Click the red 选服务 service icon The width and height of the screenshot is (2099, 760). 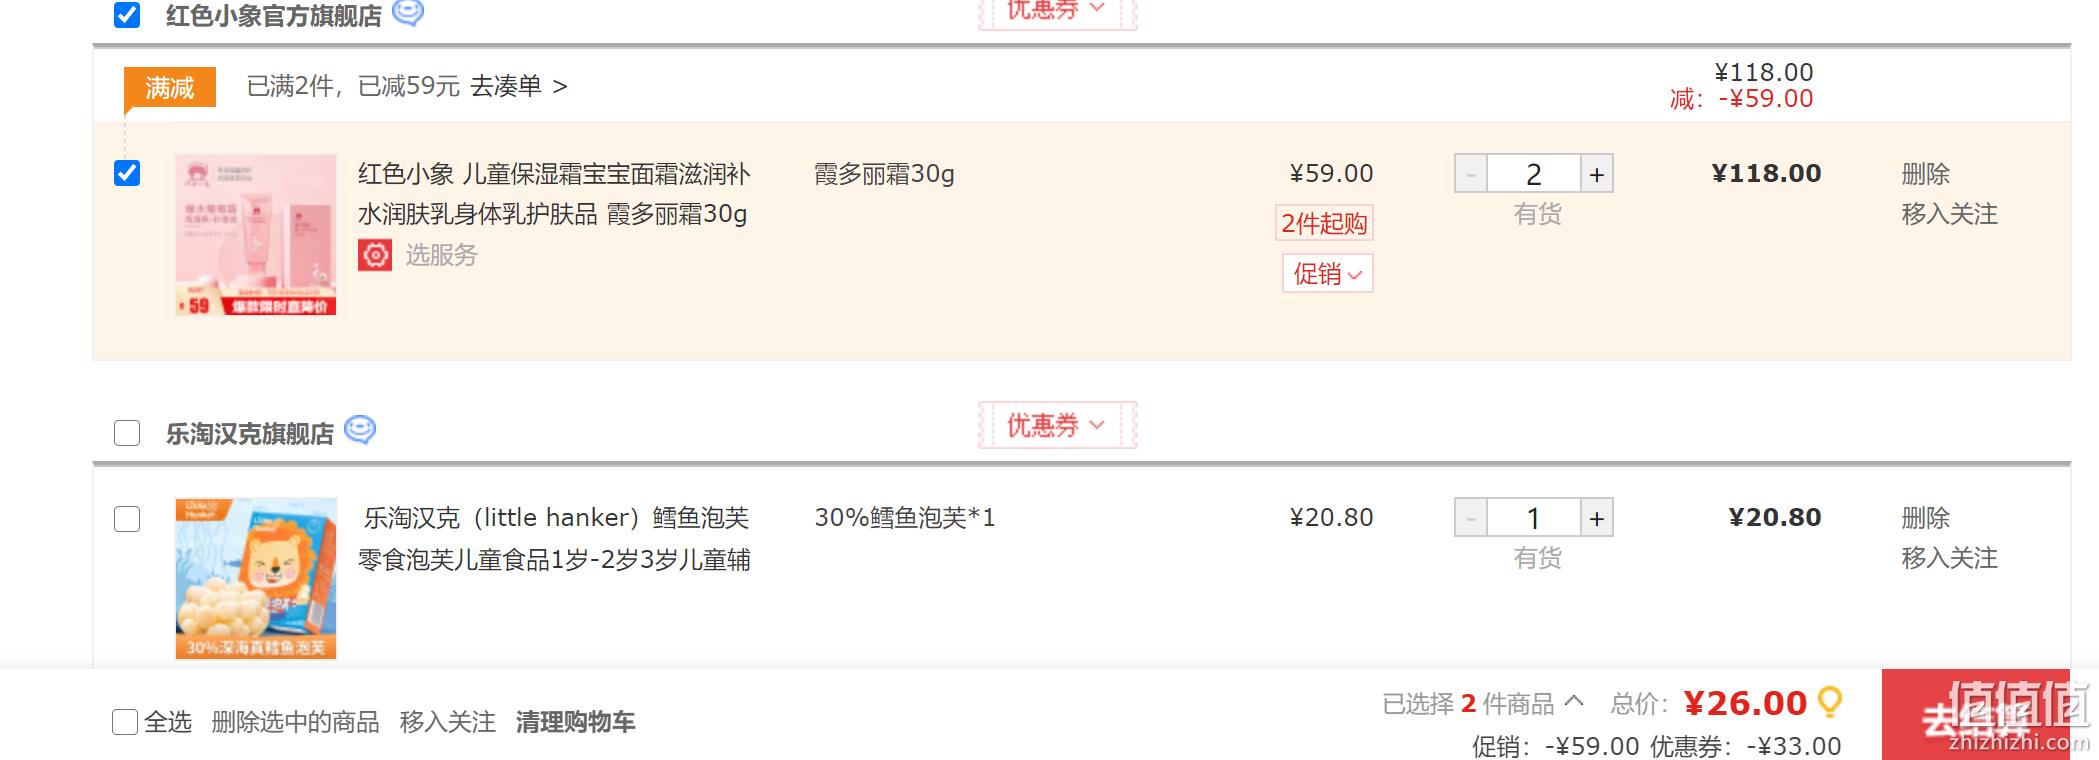[375, 255]
